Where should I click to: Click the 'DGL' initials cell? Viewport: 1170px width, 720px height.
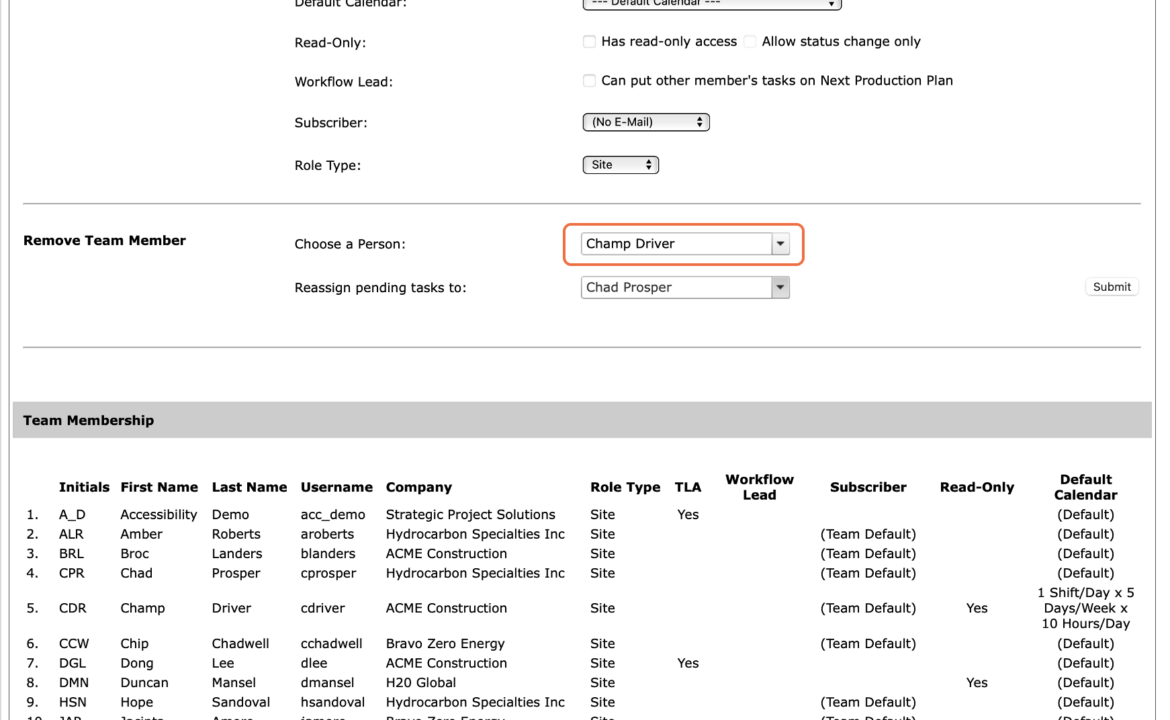72,663
